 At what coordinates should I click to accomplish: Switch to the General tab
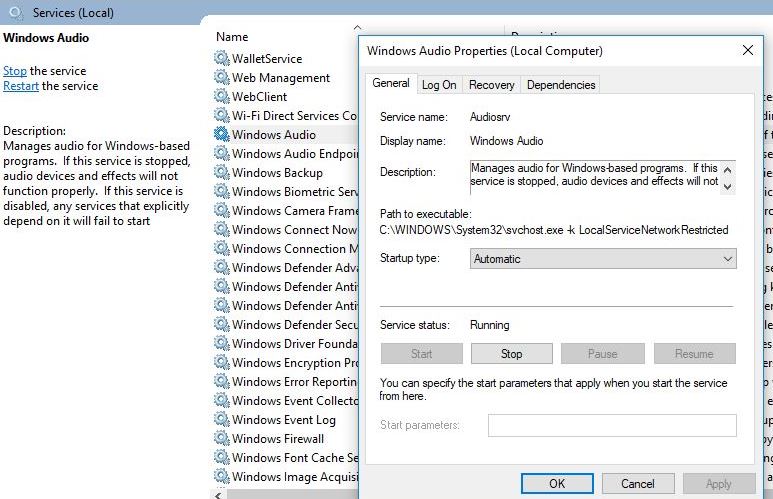coord(391,83)
